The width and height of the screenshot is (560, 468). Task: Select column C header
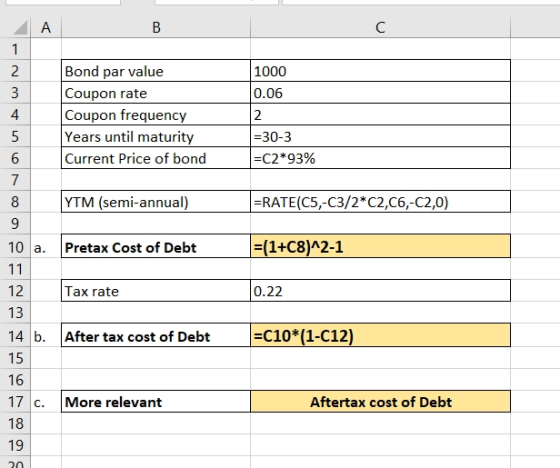(380, 28)
